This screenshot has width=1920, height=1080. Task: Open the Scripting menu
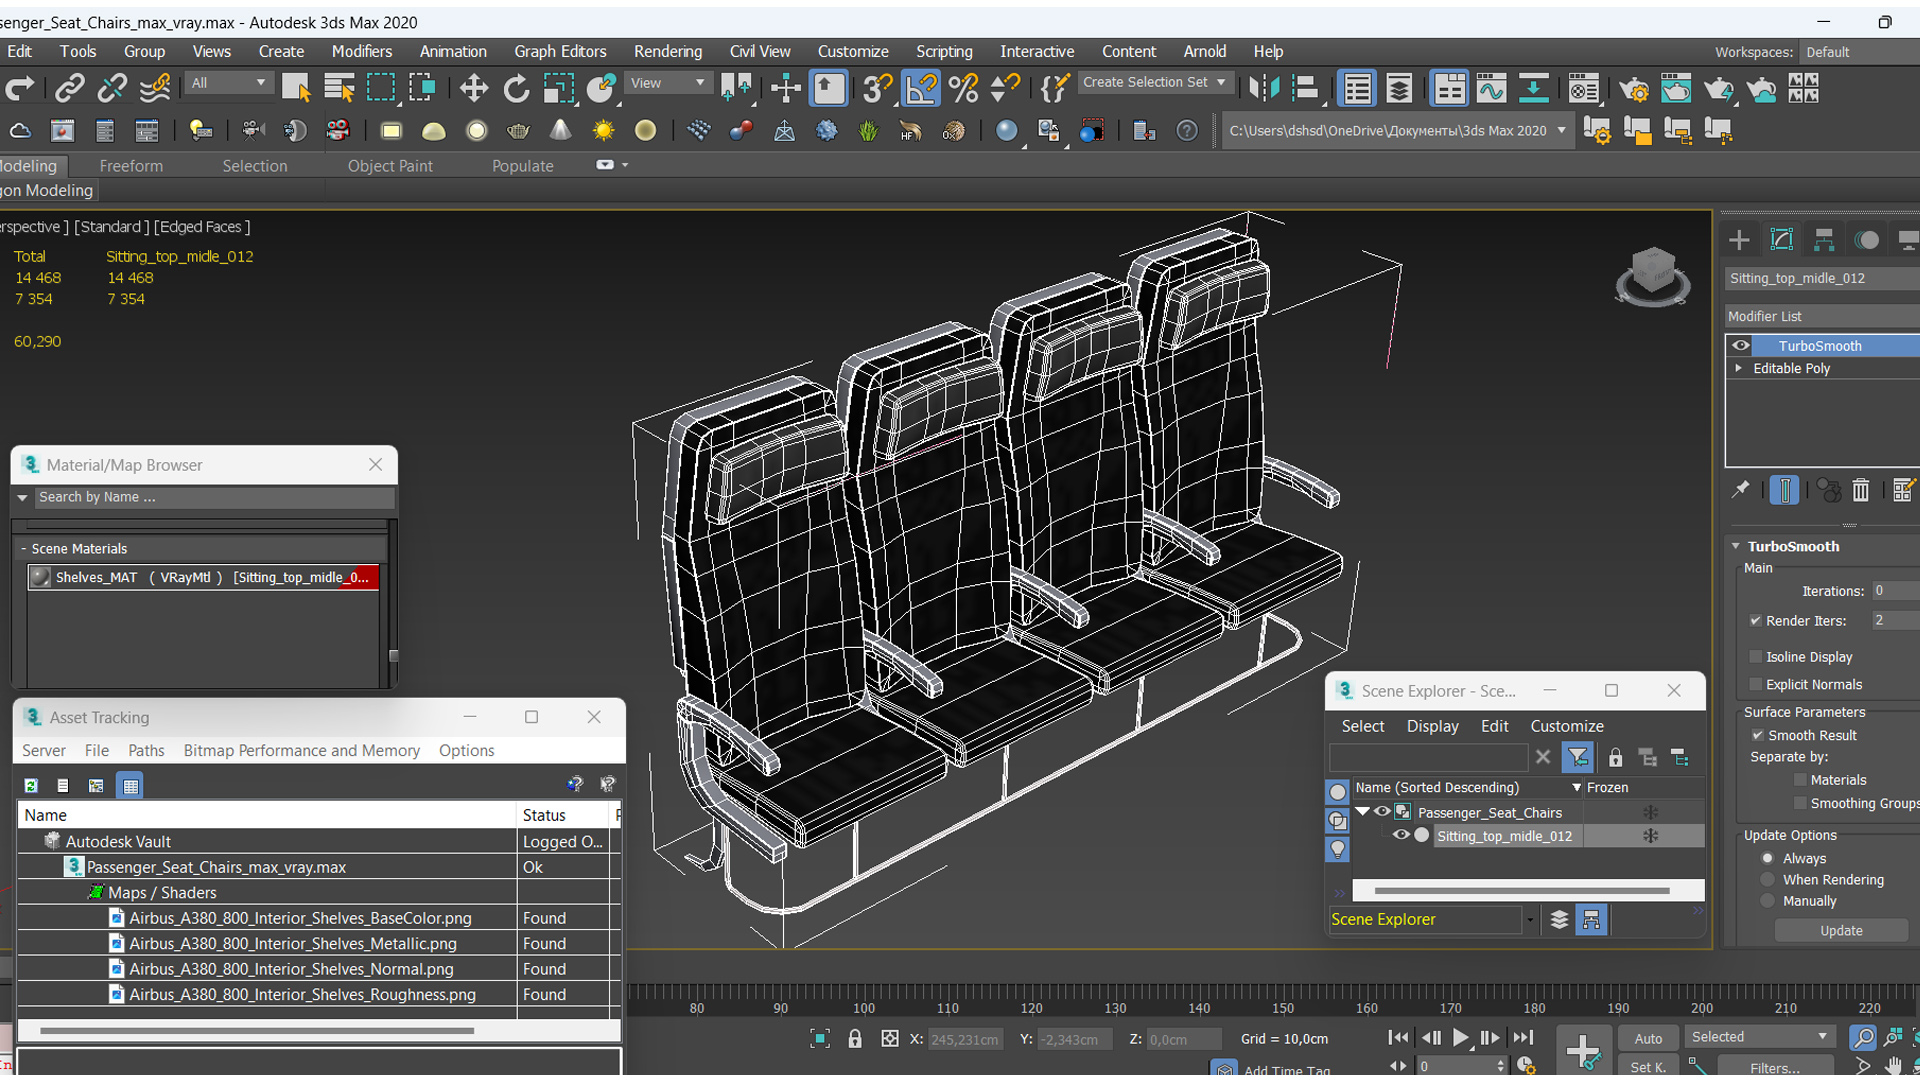944,51
